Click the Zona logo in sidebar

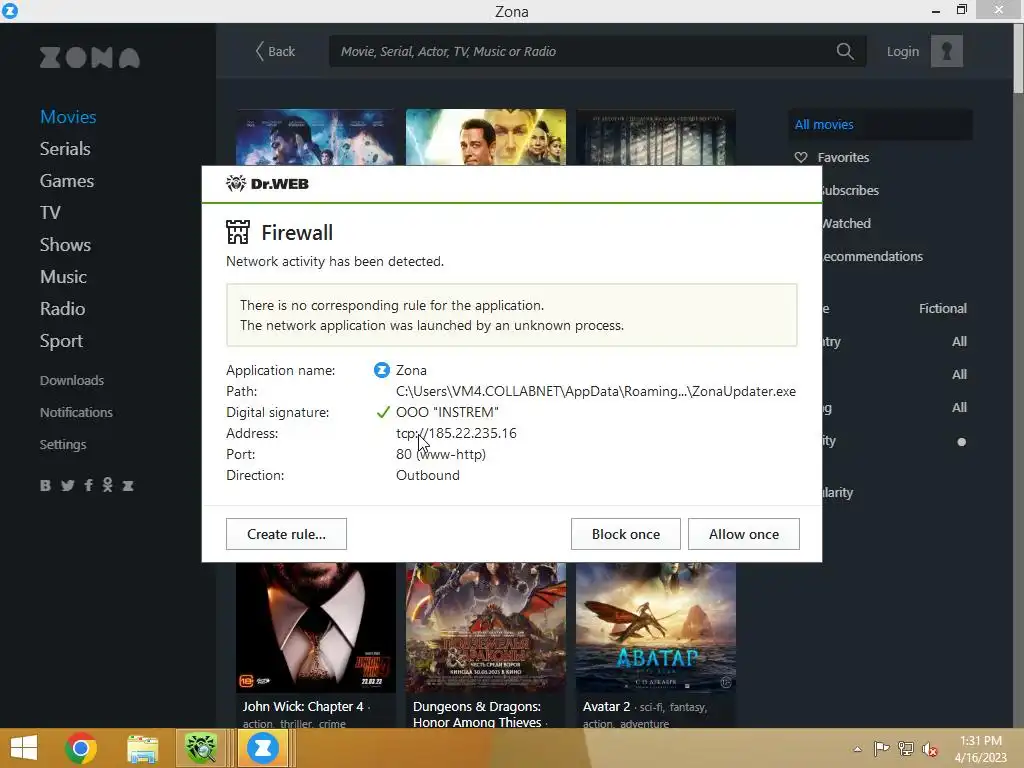[89, 57]
